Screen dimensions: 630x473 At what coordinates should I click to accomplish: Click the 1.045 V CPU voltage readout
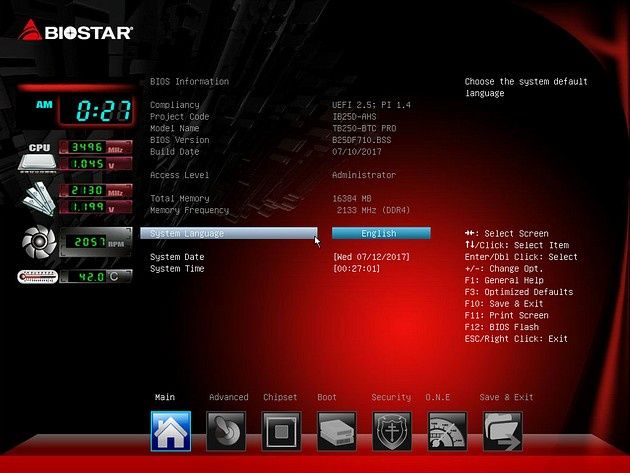coord(96,164)
